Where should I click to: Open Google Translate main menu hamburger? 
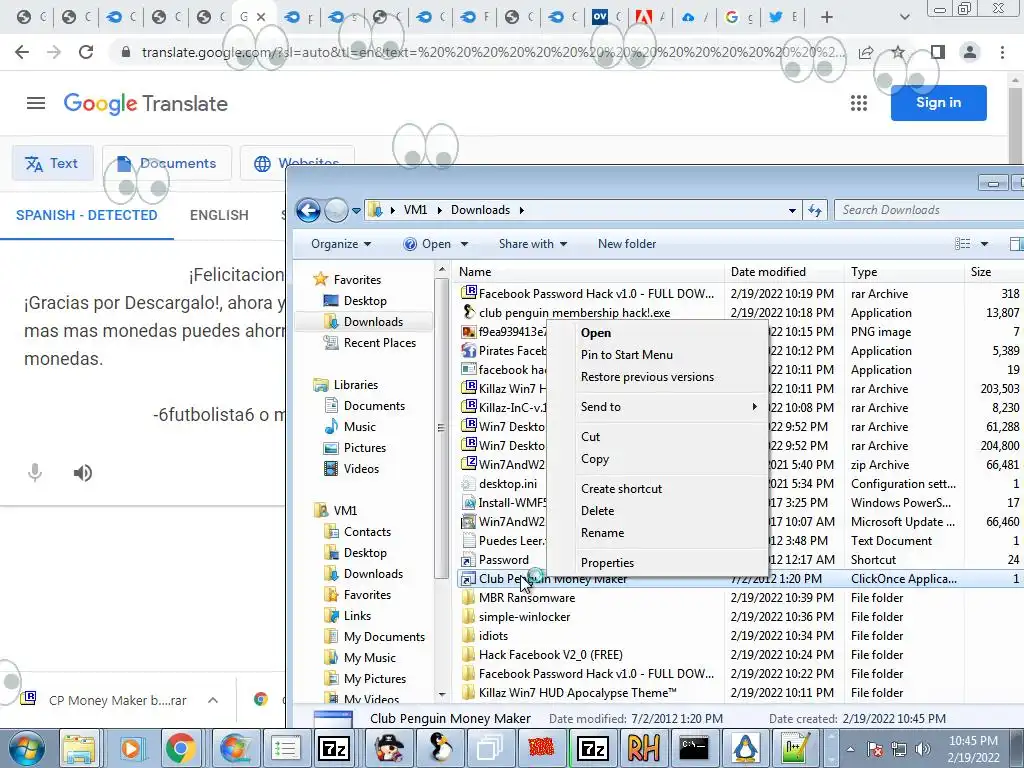point(36,103)
